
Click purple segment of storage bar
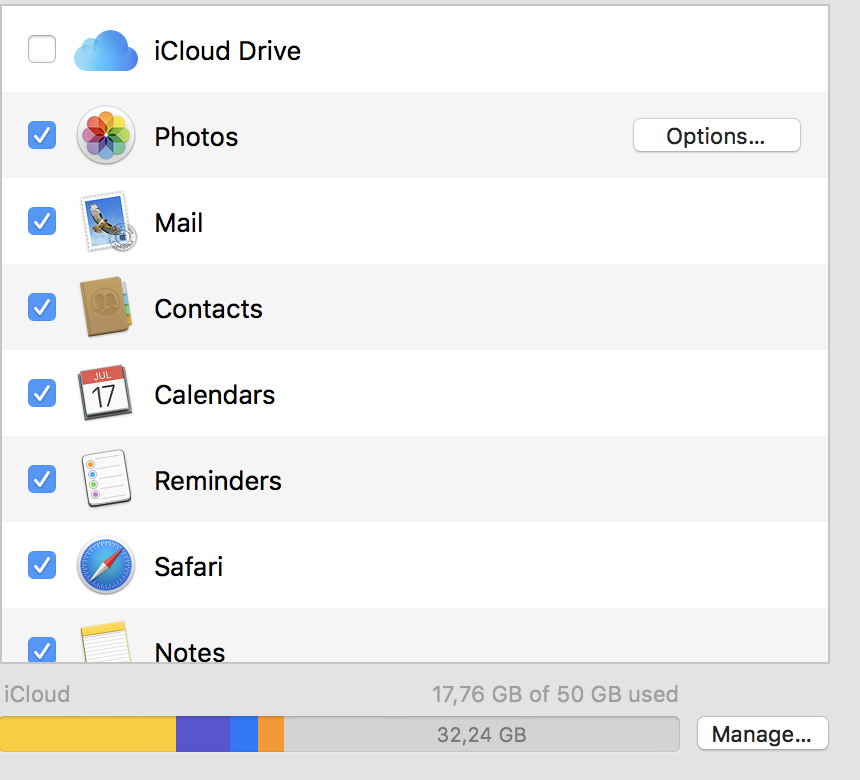coord(203,734)
